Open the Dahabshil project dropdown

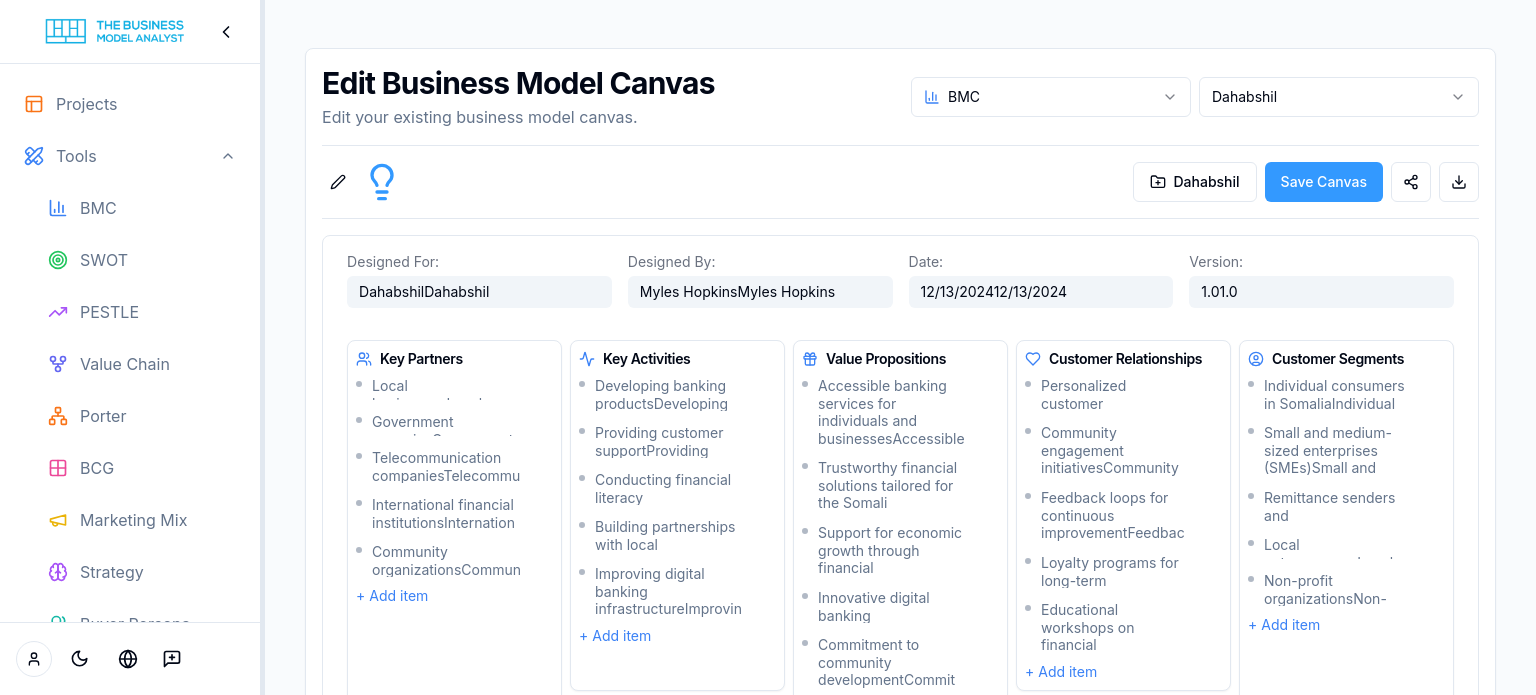(1338, 97)
